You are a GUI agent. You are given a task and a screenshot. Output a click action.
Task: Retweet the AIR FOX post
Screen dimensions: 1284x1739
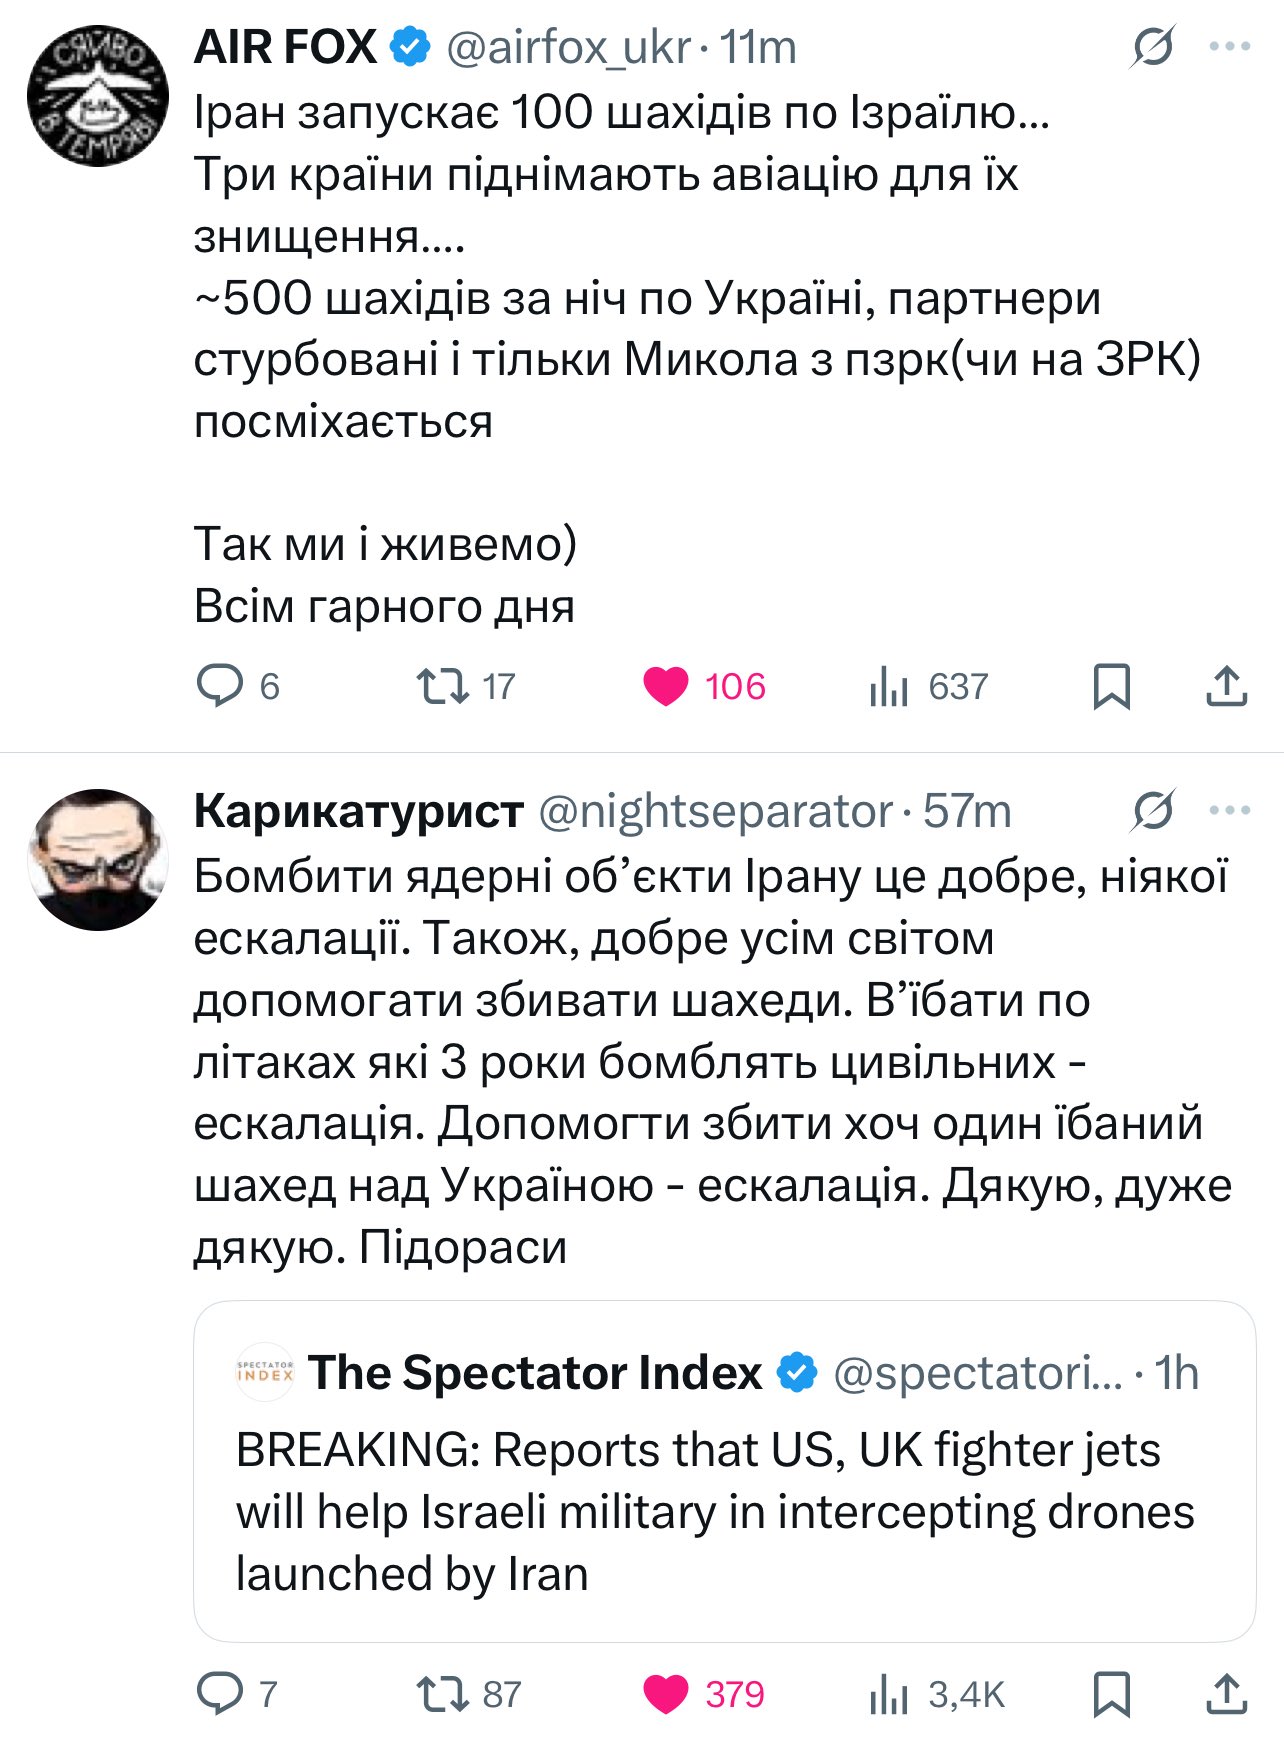coord(442,686)
